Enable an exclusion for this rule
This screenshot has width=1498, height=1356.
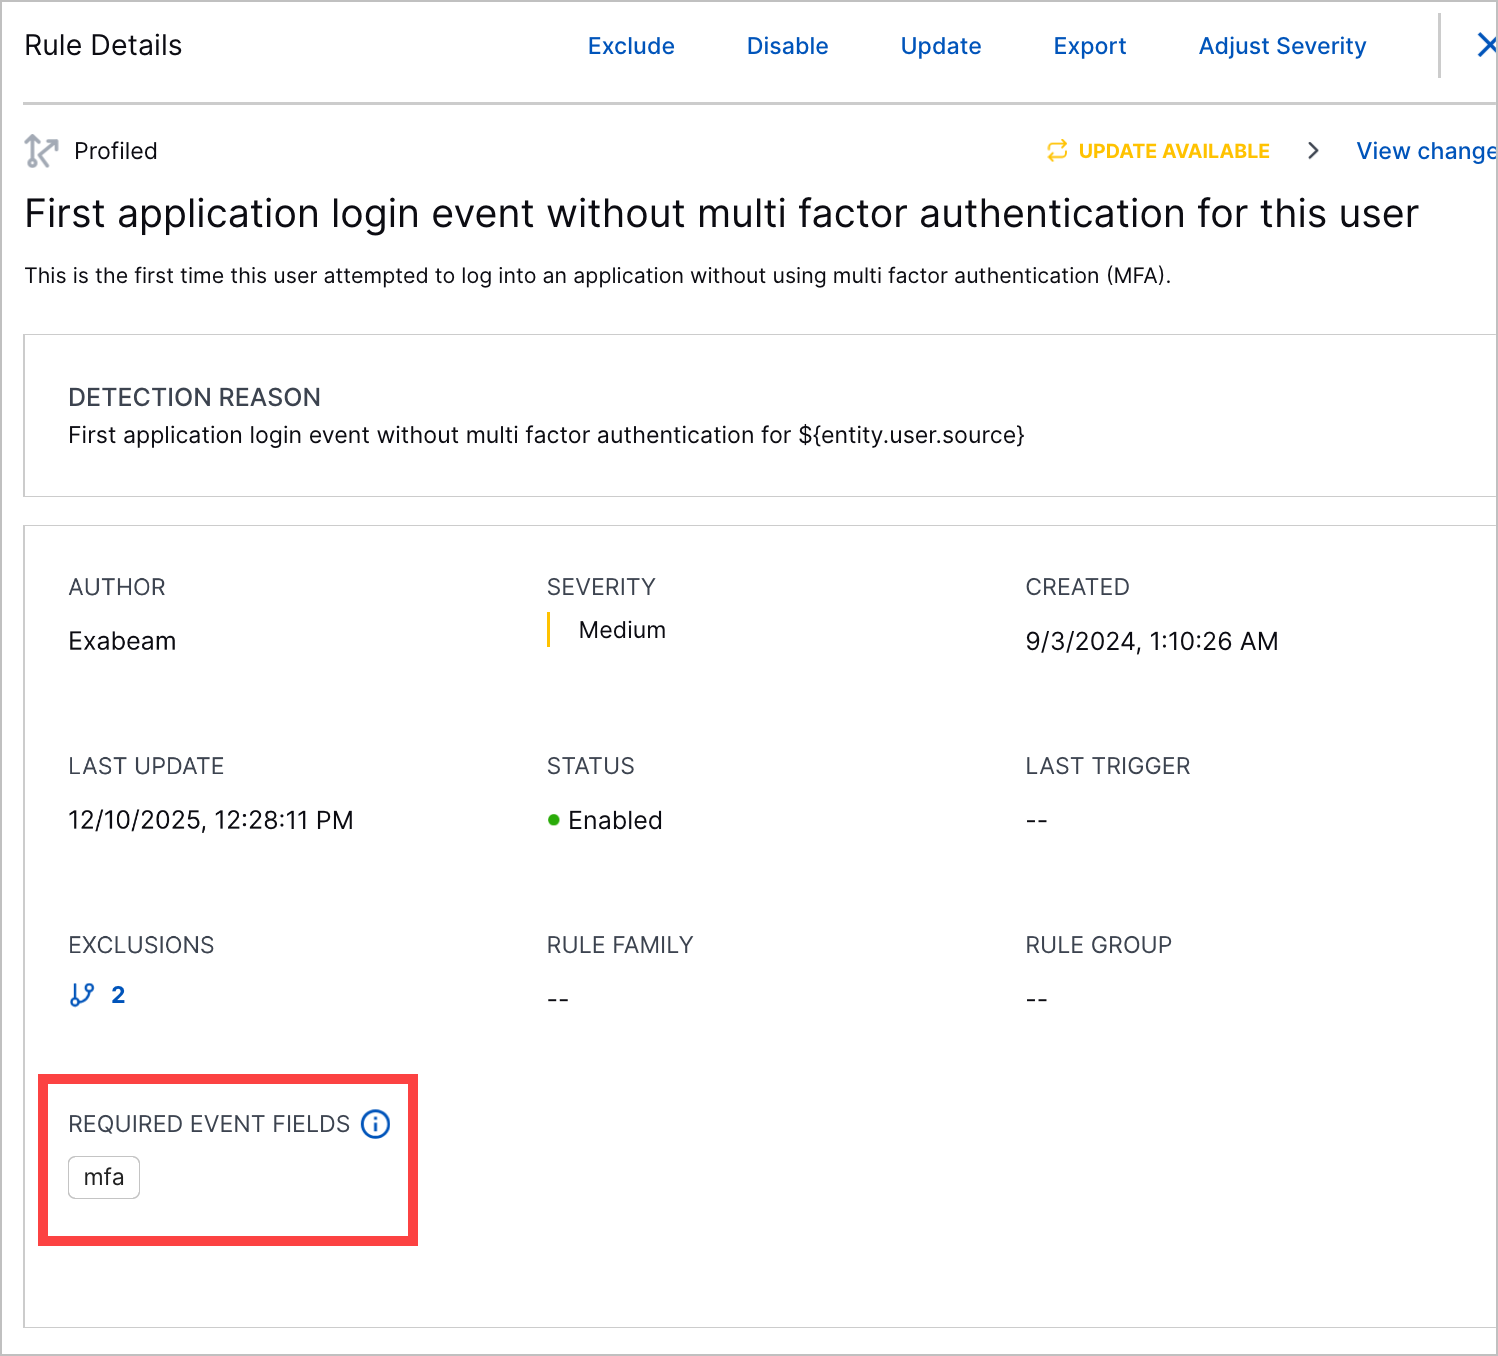pos(631,45)
